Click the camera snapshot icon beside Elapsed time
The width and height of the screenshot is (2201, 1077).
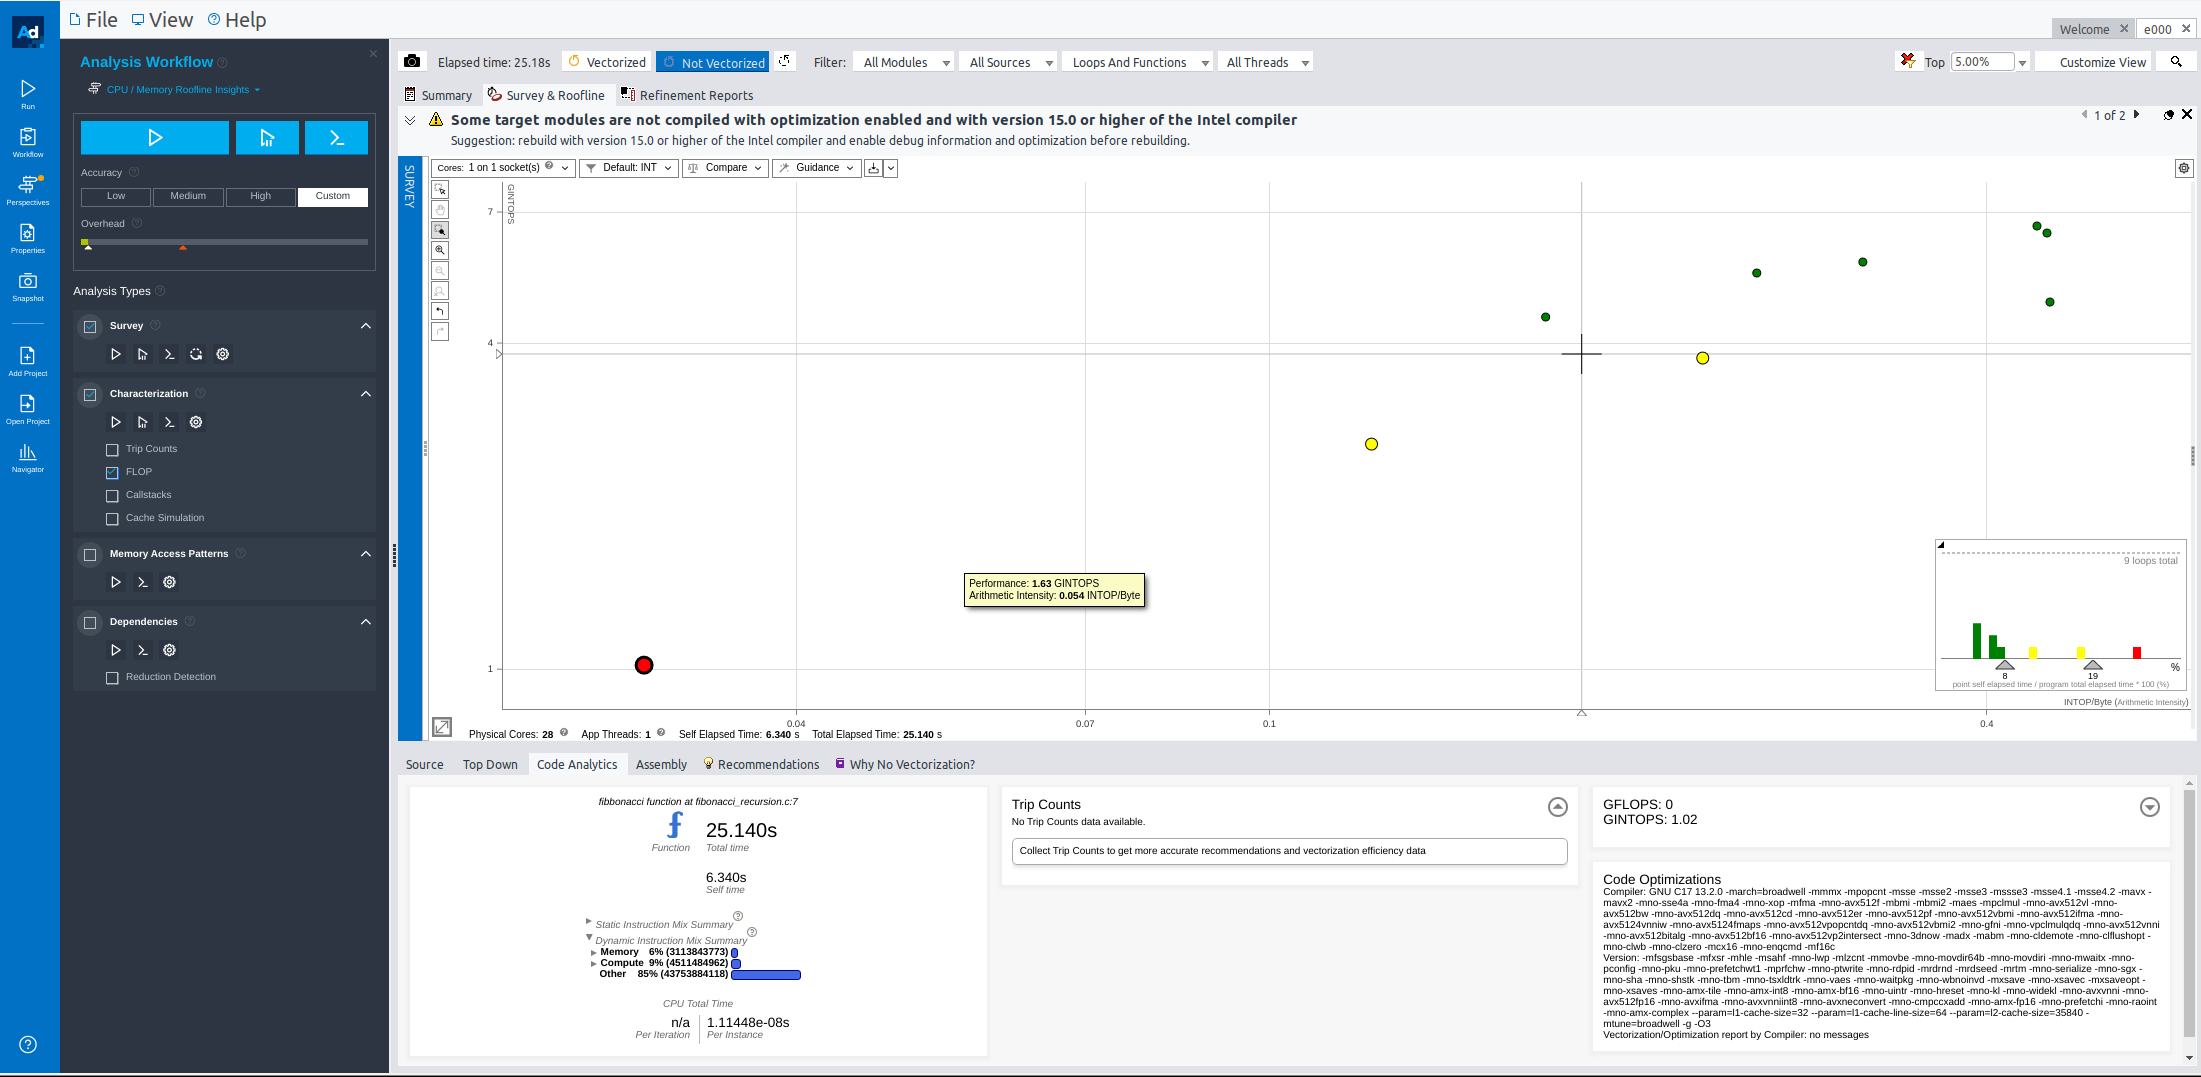coord(411,62)
